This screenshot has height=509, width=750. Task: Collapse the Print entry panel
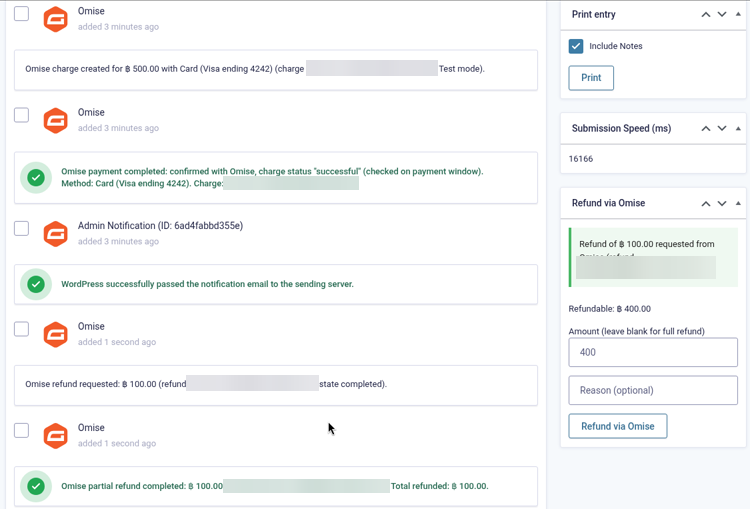click(x=738, y=14)
